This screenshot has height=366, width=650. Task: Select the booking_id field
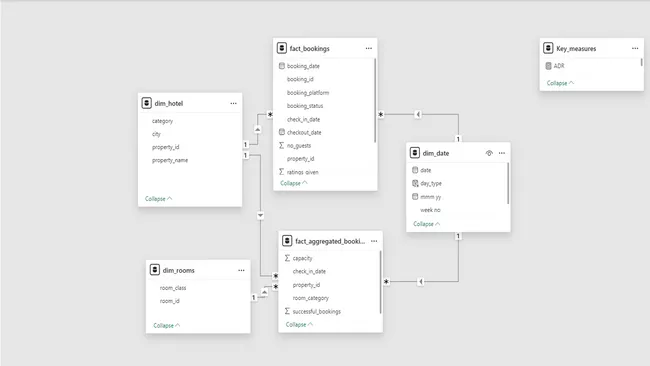pos(300,79)
